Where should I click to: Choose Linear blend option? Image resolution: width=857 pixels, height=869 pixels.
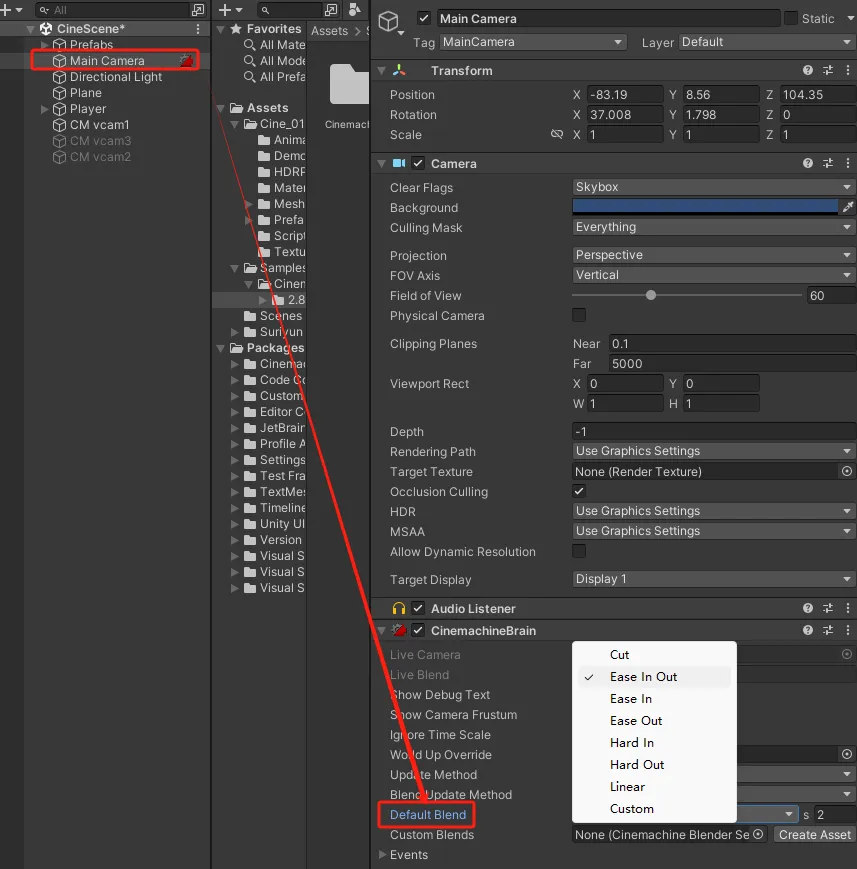(654, 787)
